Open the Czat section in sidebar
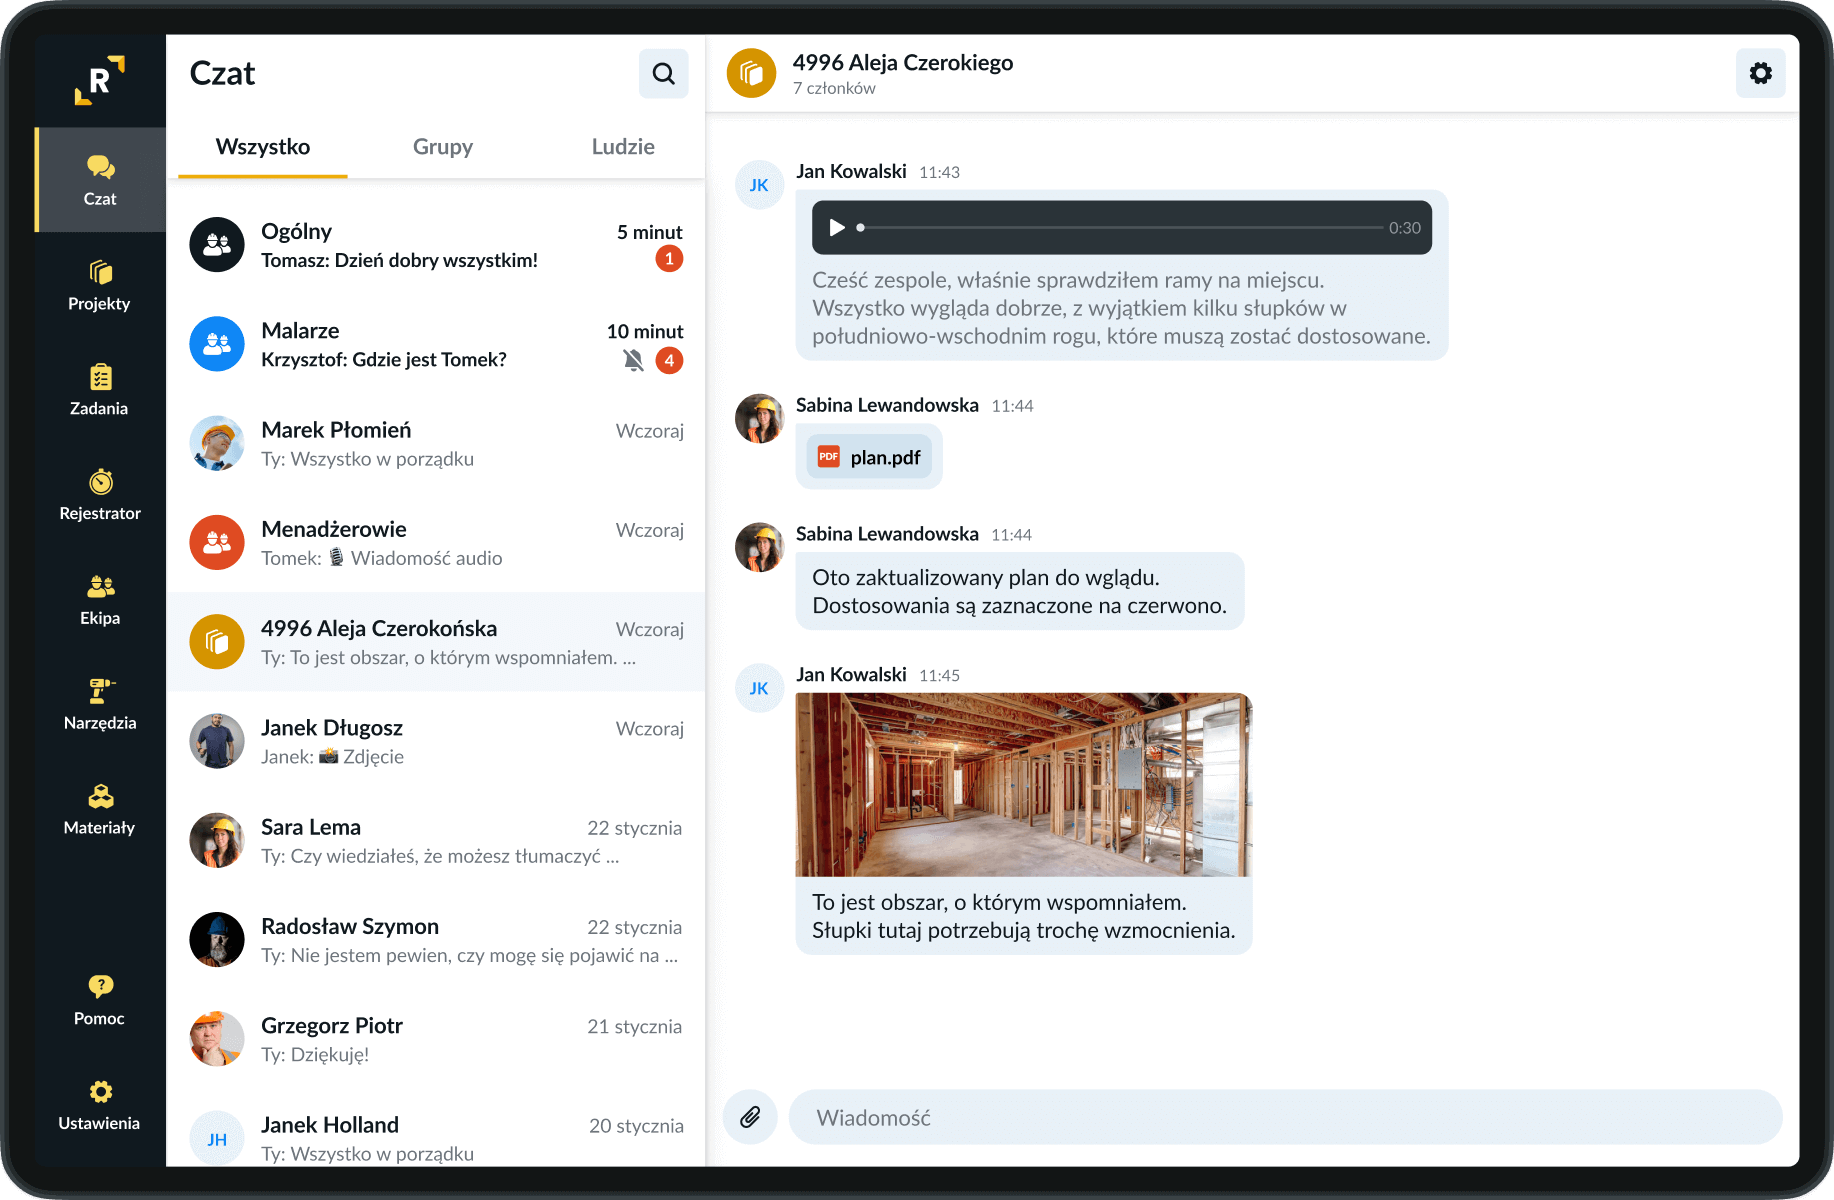Screen dimensions: 1834x1200 click(x=100, y=180)
